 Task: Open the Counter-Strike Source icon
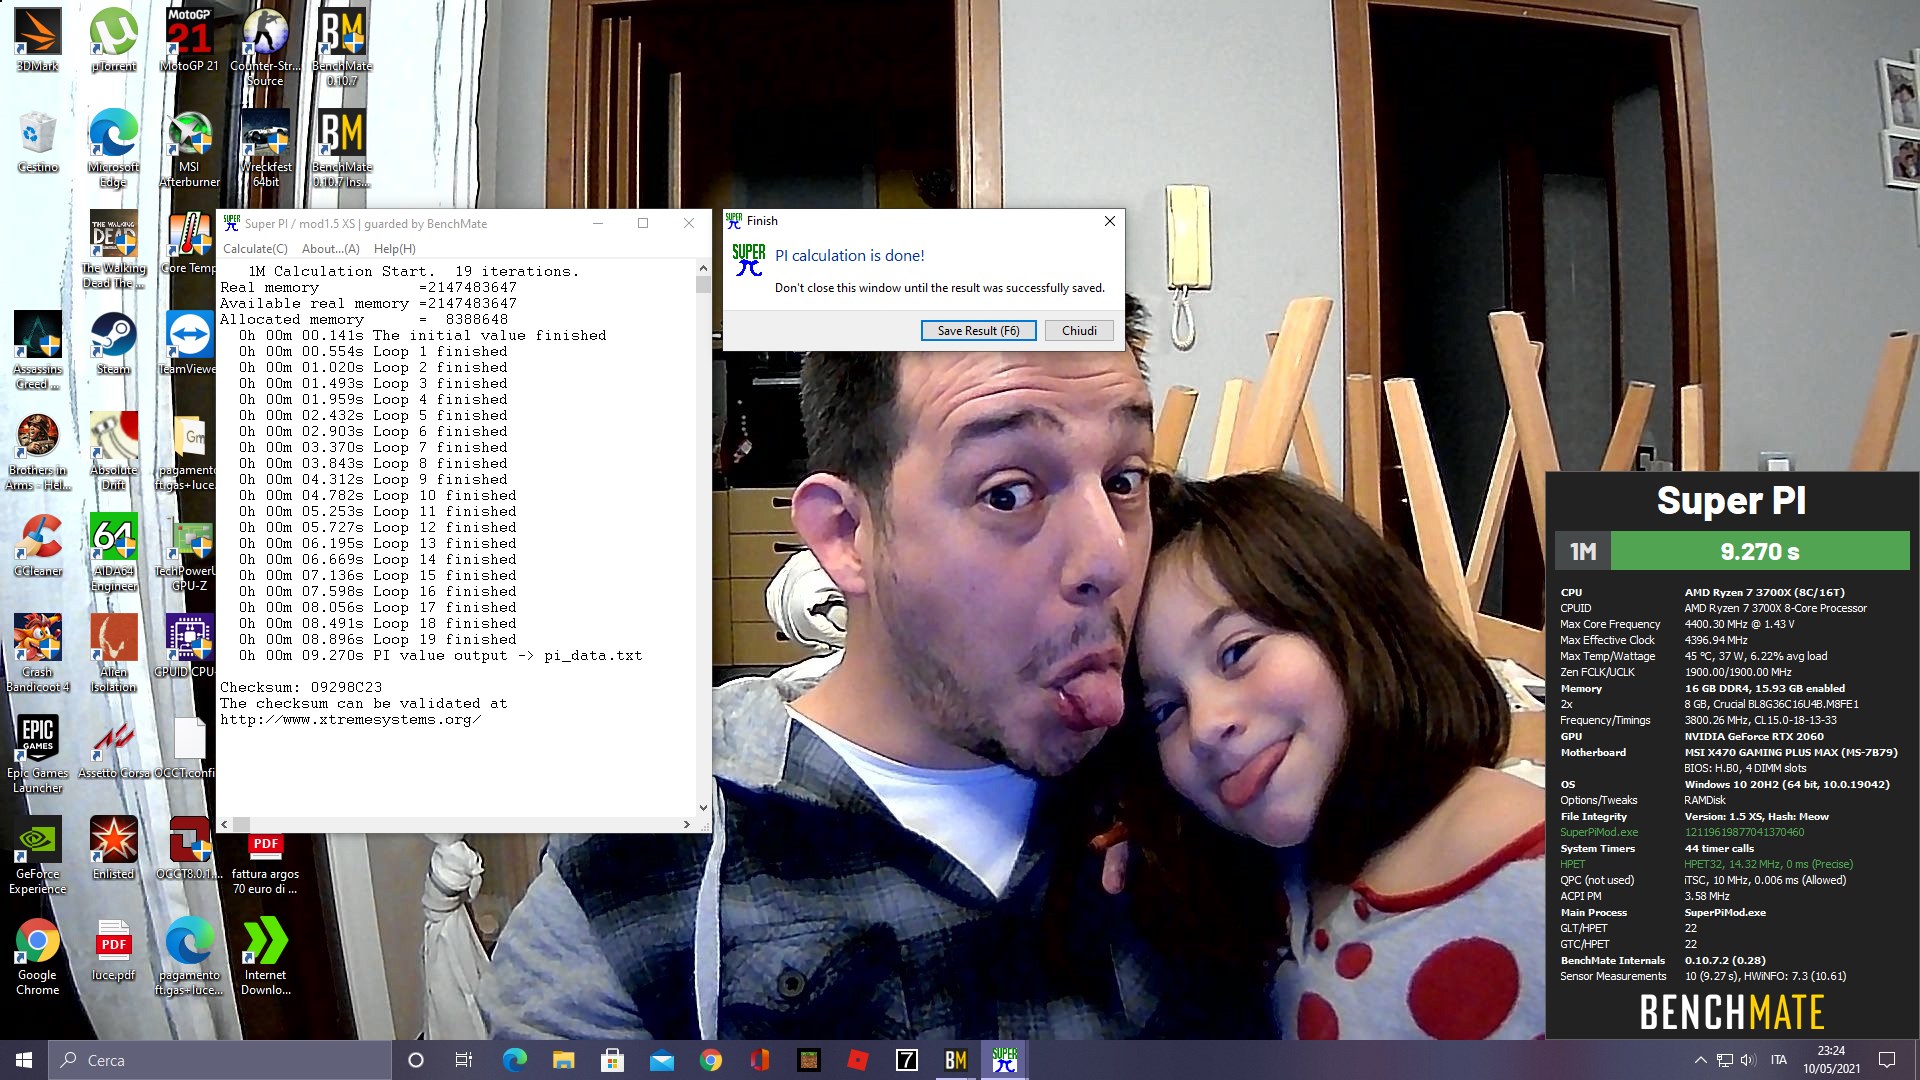(x=265, y=47)
